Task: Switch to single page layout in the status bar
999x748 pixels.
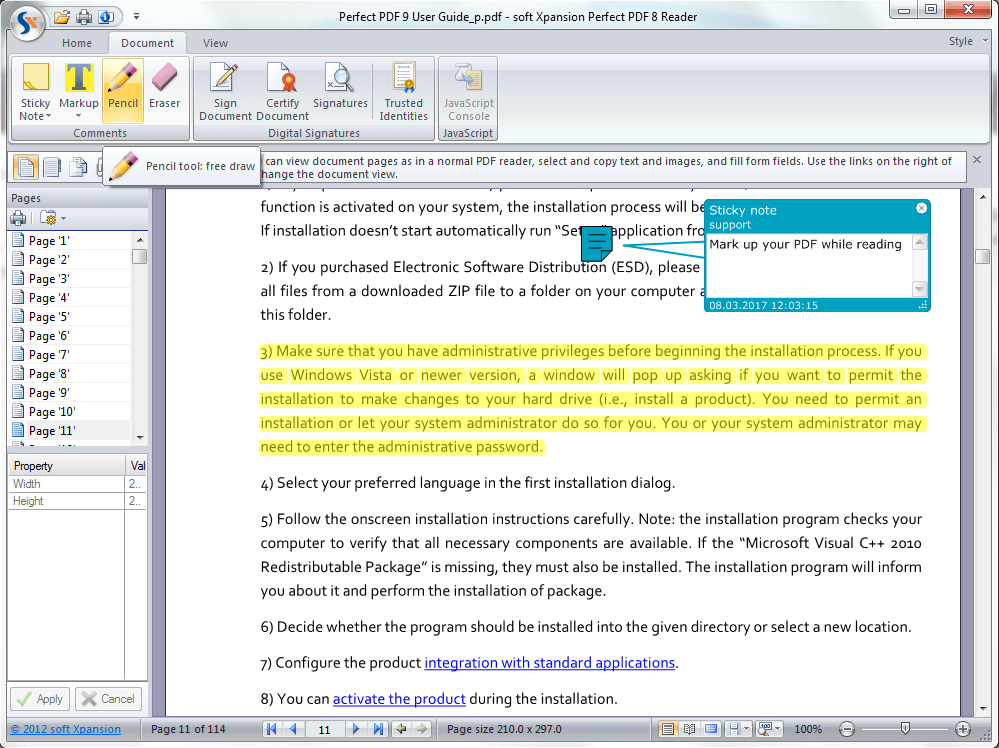Action: [x=668, y=729]
